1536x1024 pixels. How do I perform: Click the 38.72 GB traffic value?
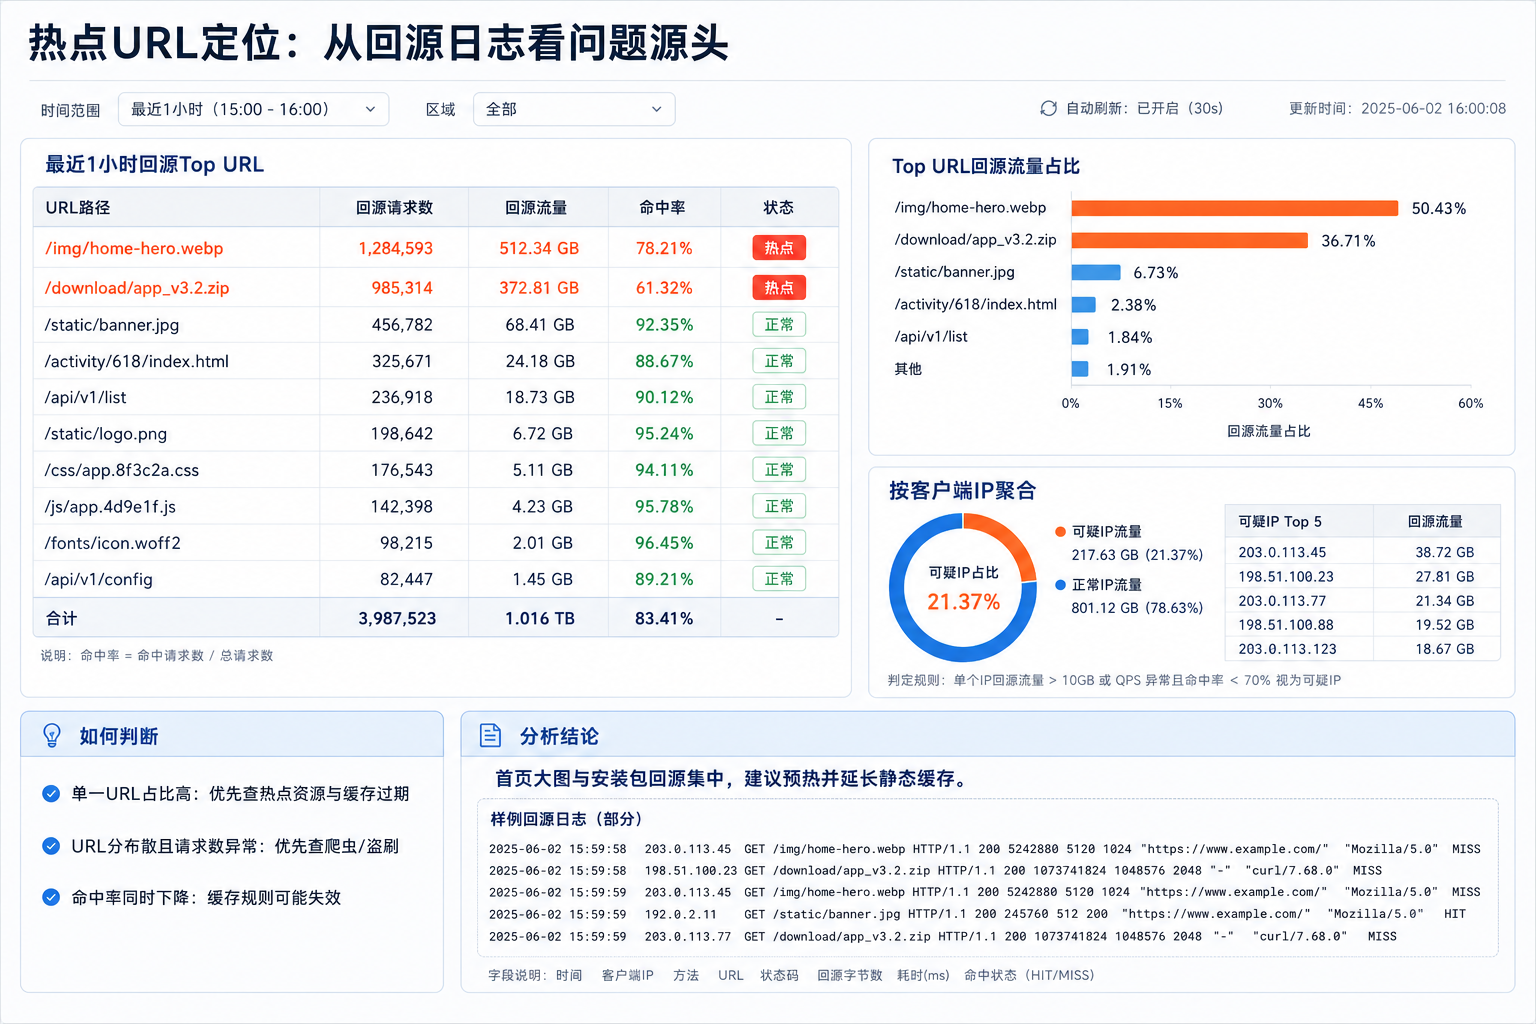click(1444, 552)
